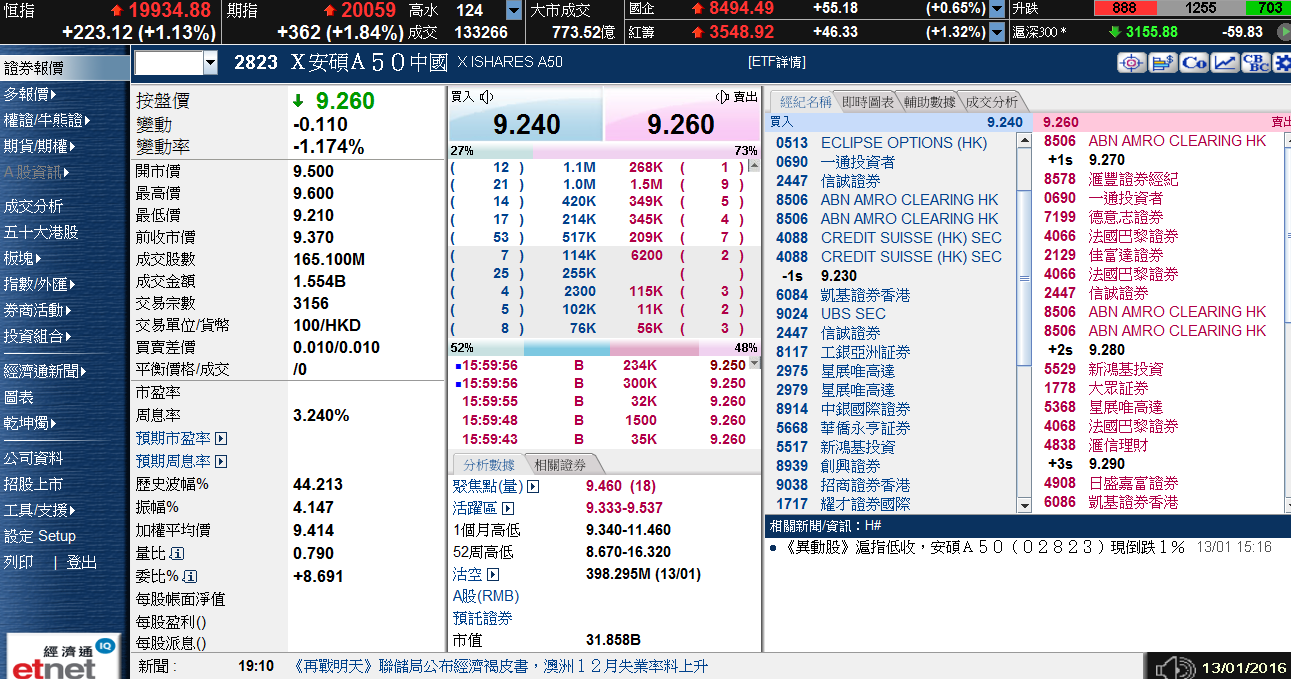Click the 預期周息率 link
Image resolution: width=1291 pixels, height=679 pixels.
point(173,462)
